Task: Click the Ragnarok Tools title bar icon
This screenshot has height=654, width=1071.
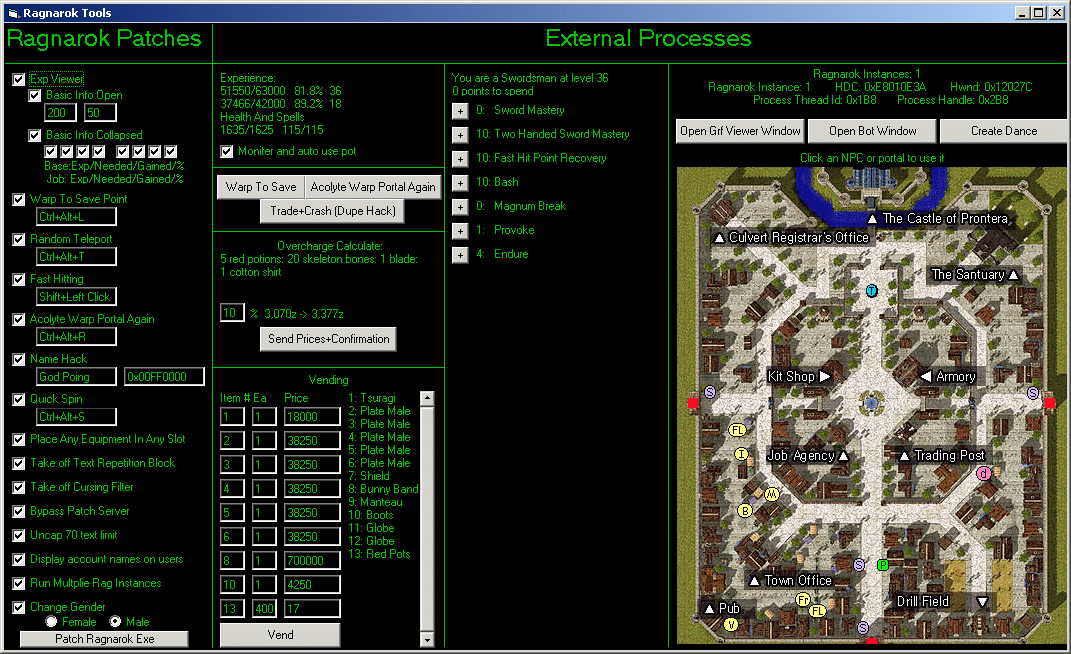Action: click(14, 13)
